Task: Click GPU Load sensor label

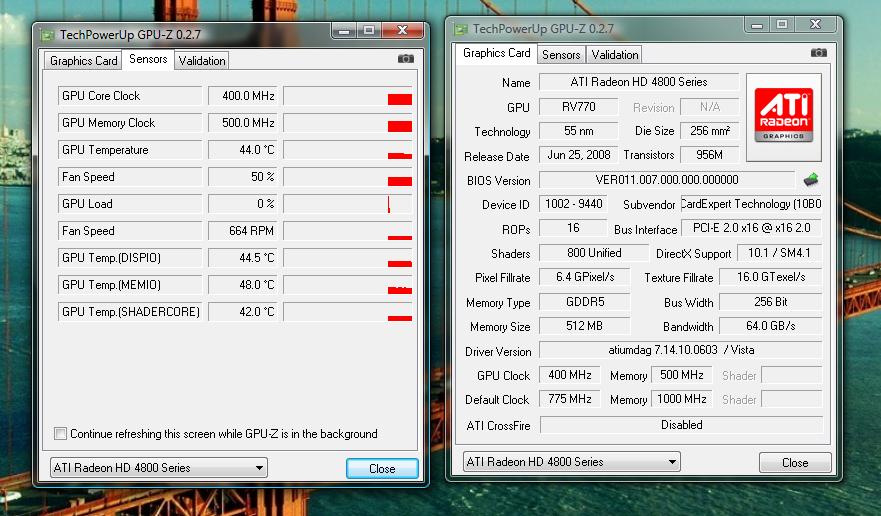Action: point(130,203)
